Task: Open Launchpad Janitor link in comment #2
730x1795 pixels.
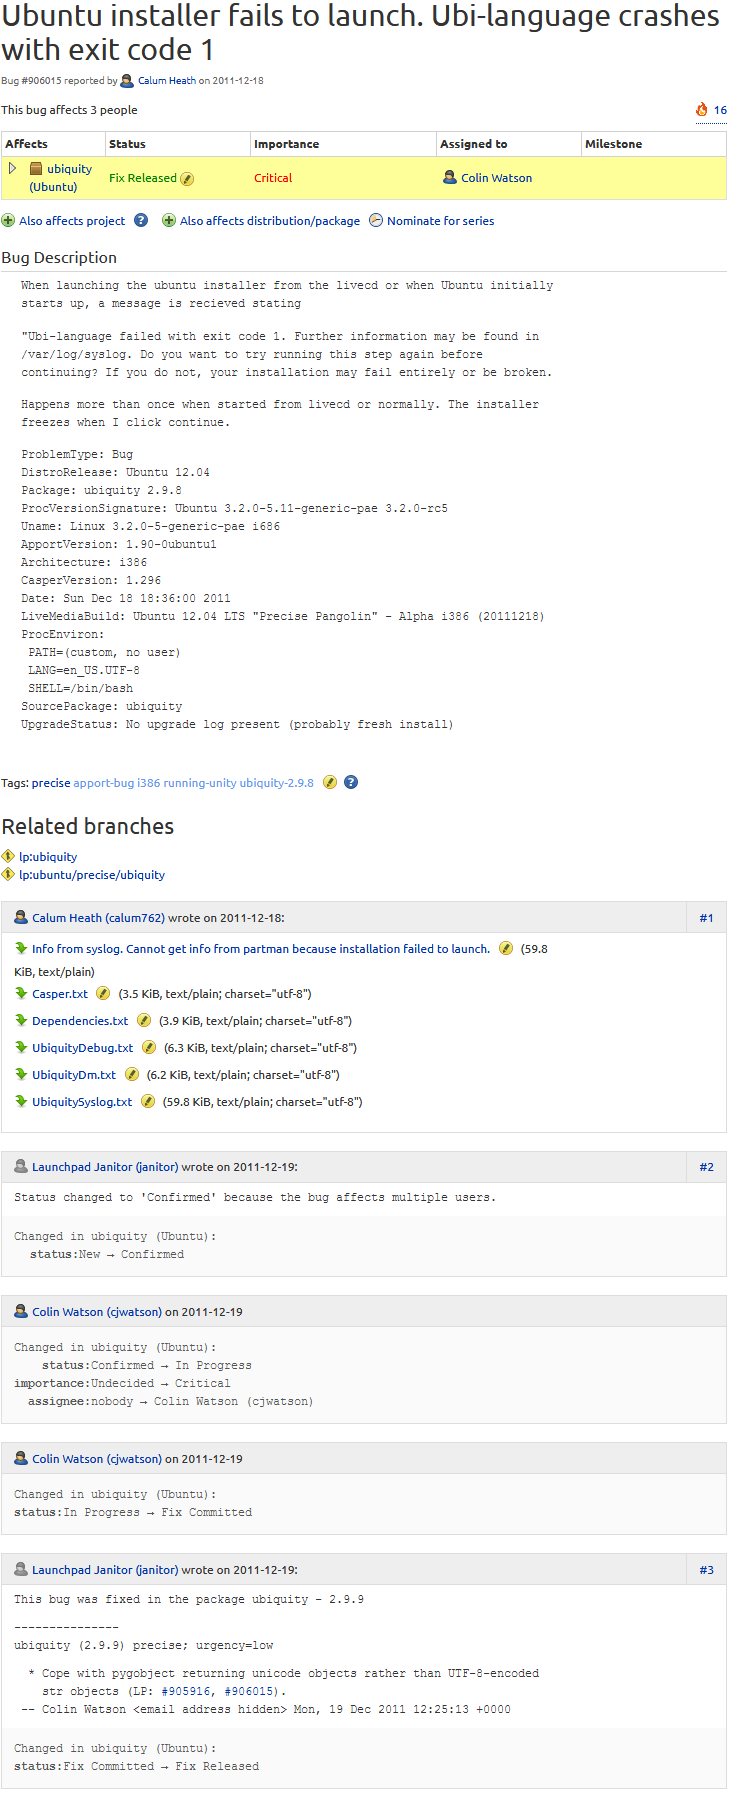Action: click(x=105, y=1167)
